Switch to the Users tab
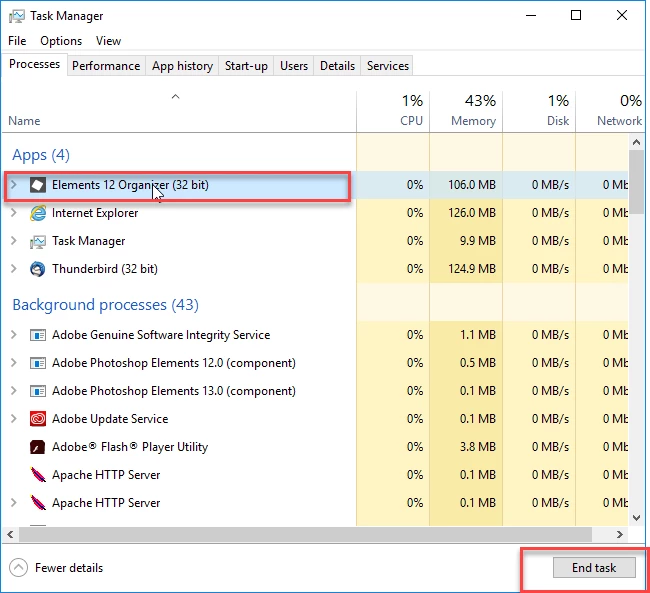The width and height of the screenshot is (650, 593). (294, 66)
